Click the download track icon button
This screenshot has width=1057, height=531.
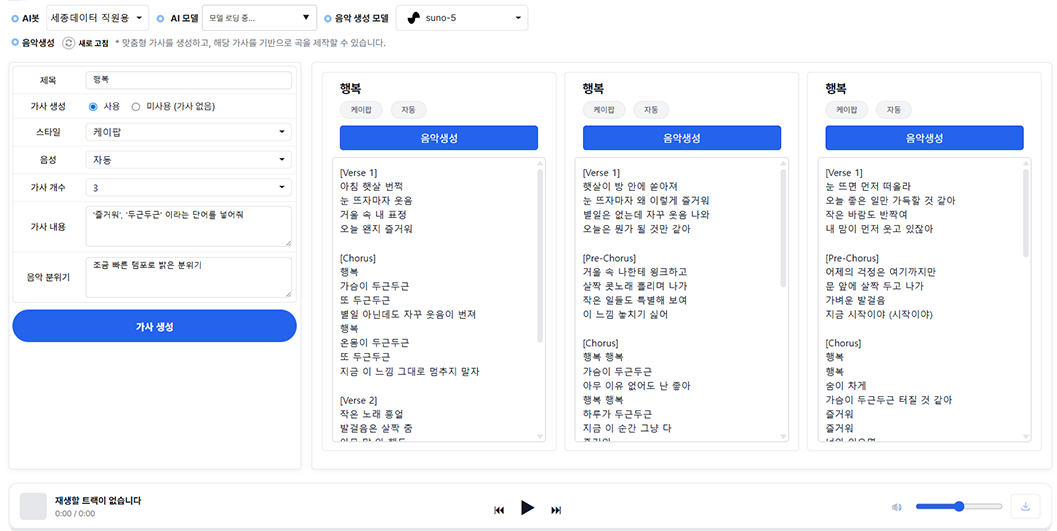(x=1025, y=507)
